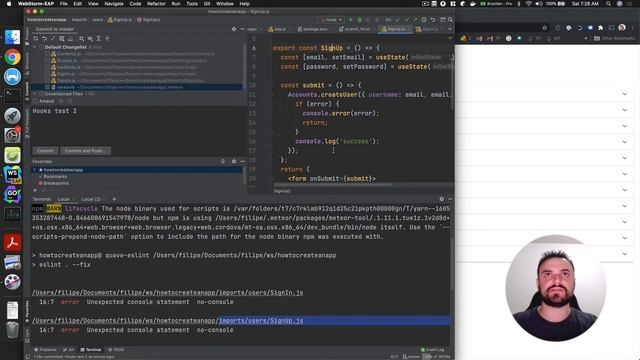Open run configuration dropdown in toolbar
This screenshot has height=360, width=640.
tap(331, 20)
